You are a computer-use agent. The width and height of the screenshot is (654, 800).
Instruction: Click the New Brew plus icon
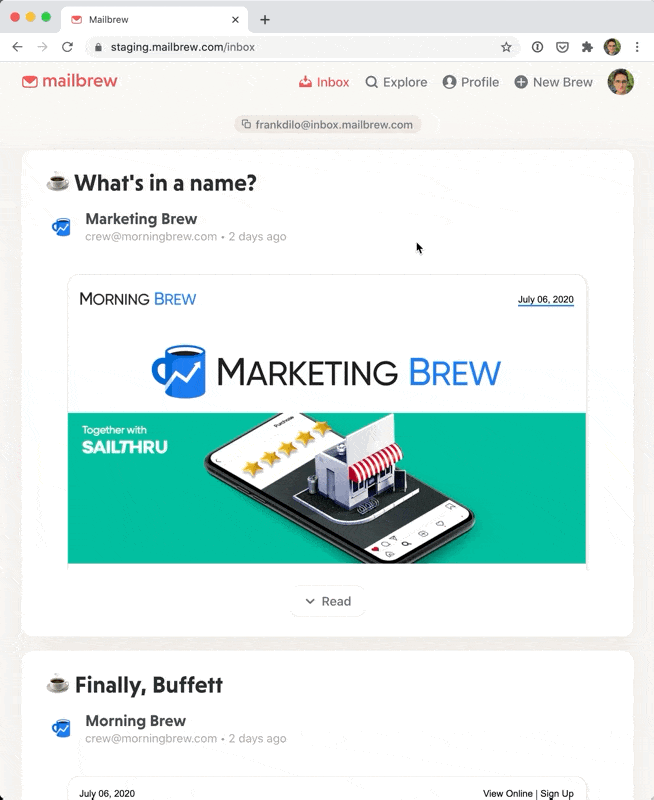(x=521, y=82)
